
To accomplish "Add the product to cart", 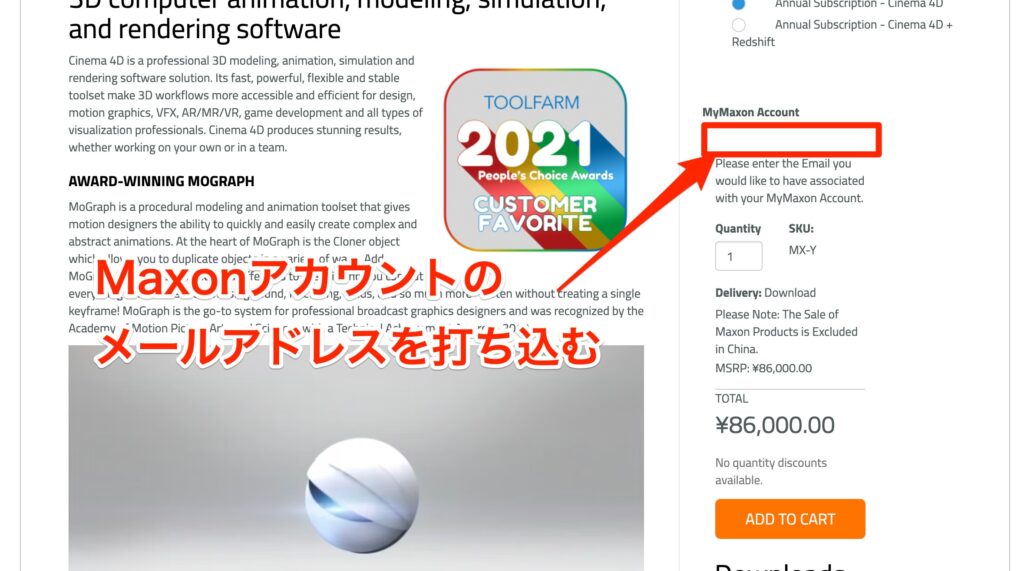I will click(x=790, y=519).
